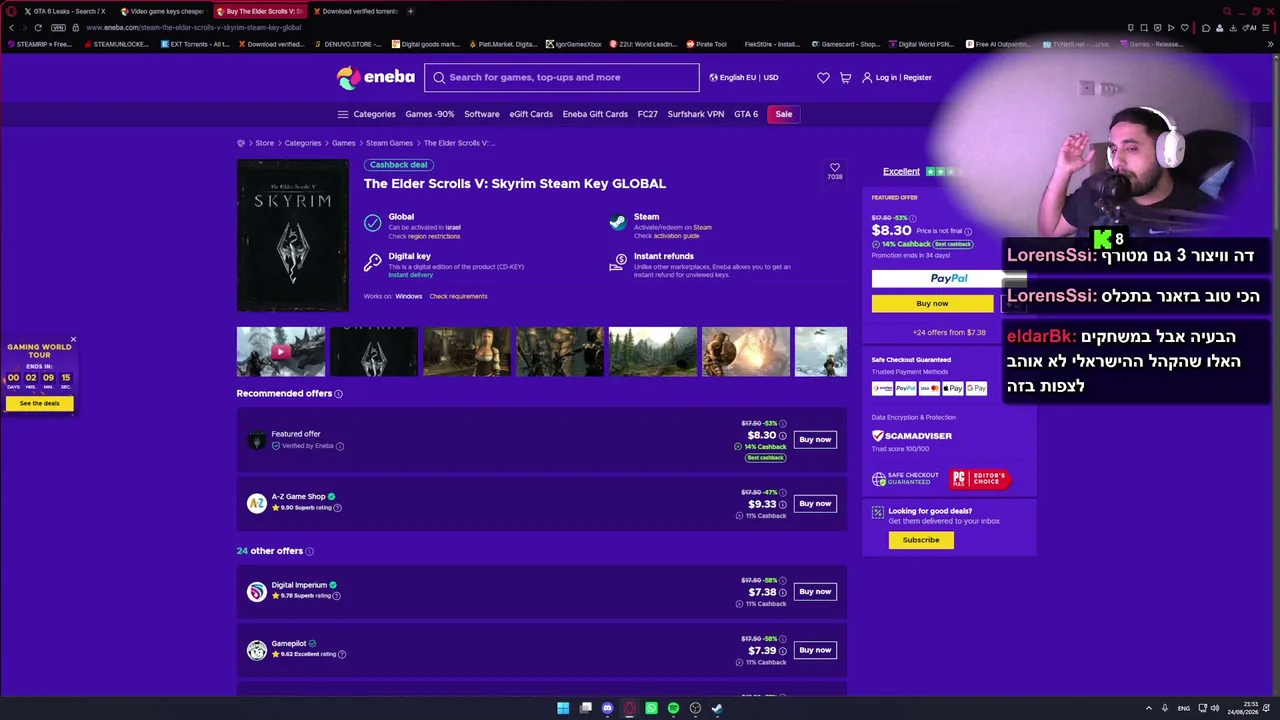Image resolution: width=1280 pixels, height=720 pixels.
Task: Open WhatsApp from the taskbar
Action: point(651,708)
